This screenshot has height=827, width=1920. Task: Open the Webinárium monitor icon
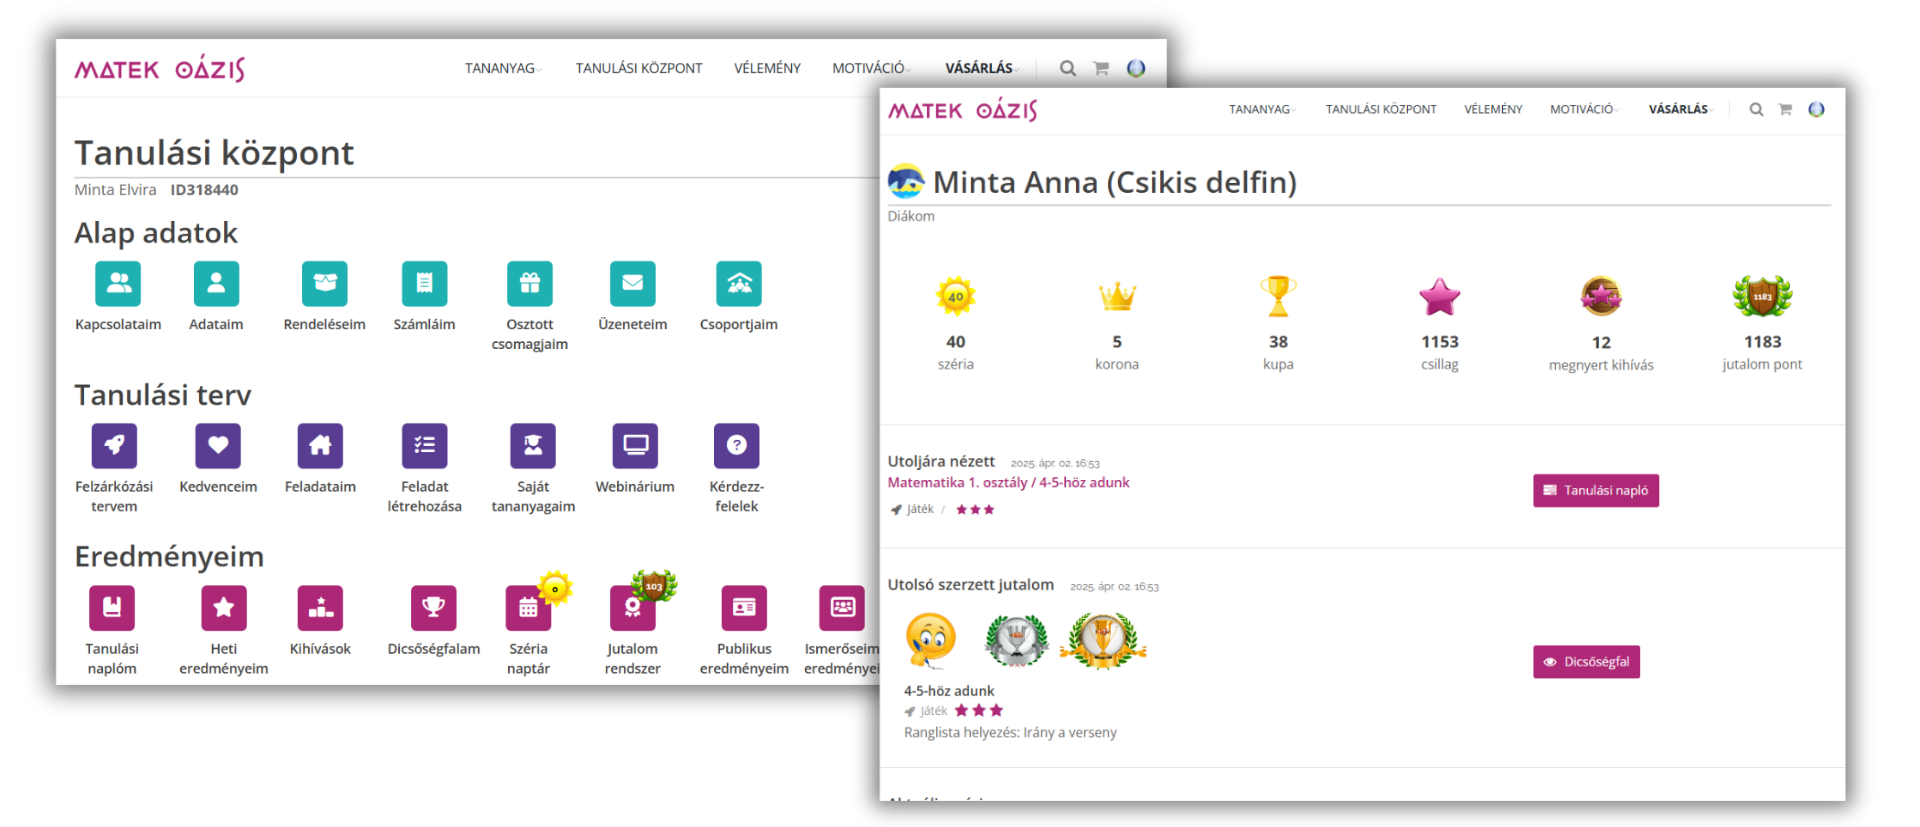click(635, 446)
